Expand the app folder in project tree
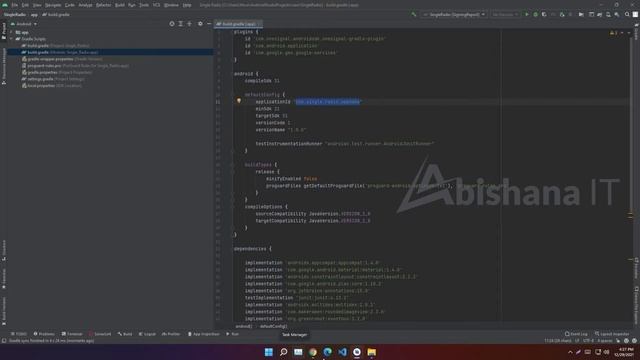Image resolution: width=640 pixels, height=360 pixels. pyautogui.click(x=11, y=32)
